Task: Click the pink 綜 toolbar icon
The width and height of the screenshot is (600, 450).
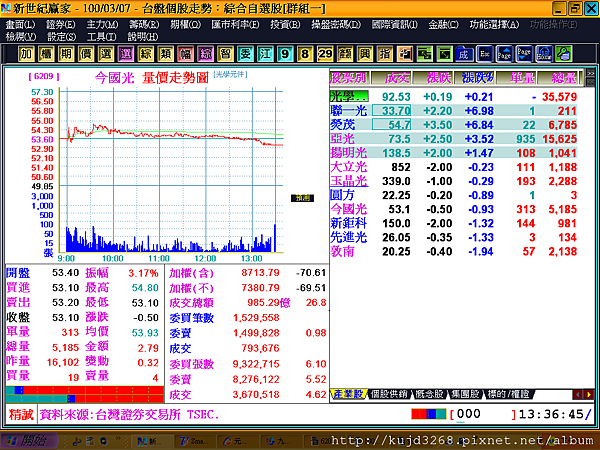Action: click(205, 54)
